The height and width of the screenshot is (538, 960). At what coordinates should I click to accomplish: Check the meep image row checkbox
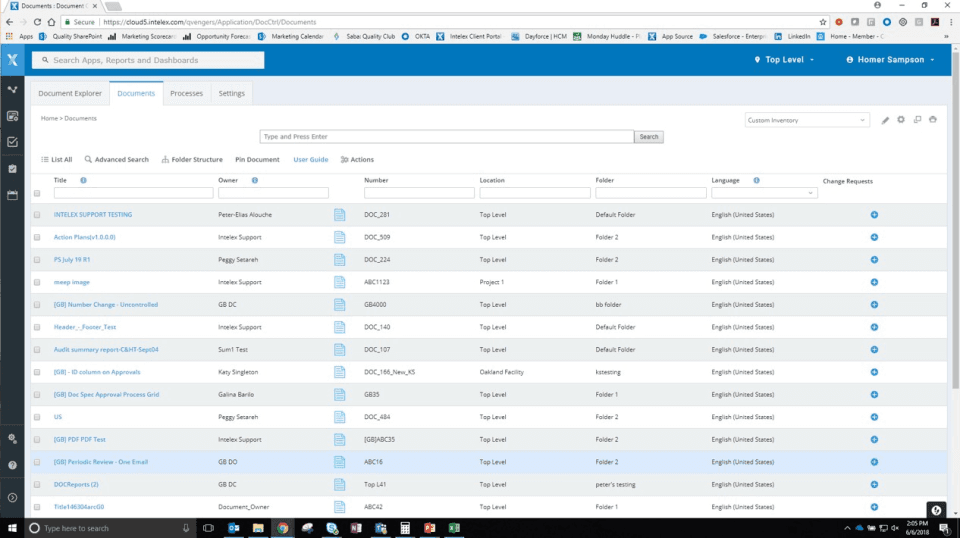tap(37, 282)
